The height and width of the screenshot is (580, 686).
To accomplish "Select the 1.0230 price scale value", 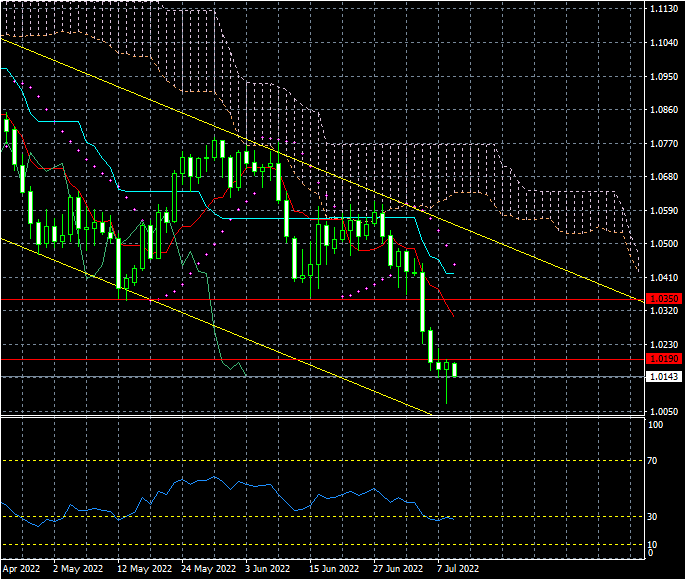I will click(x=664, y=345).
